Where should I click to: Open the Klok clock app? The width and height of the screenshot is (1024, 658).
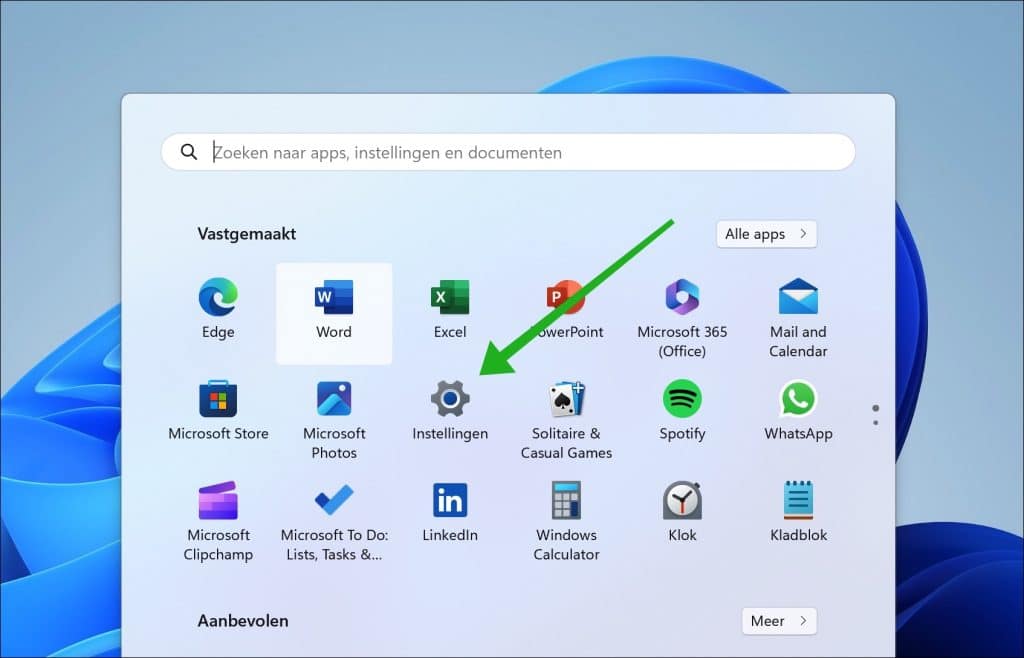(682, 501)
